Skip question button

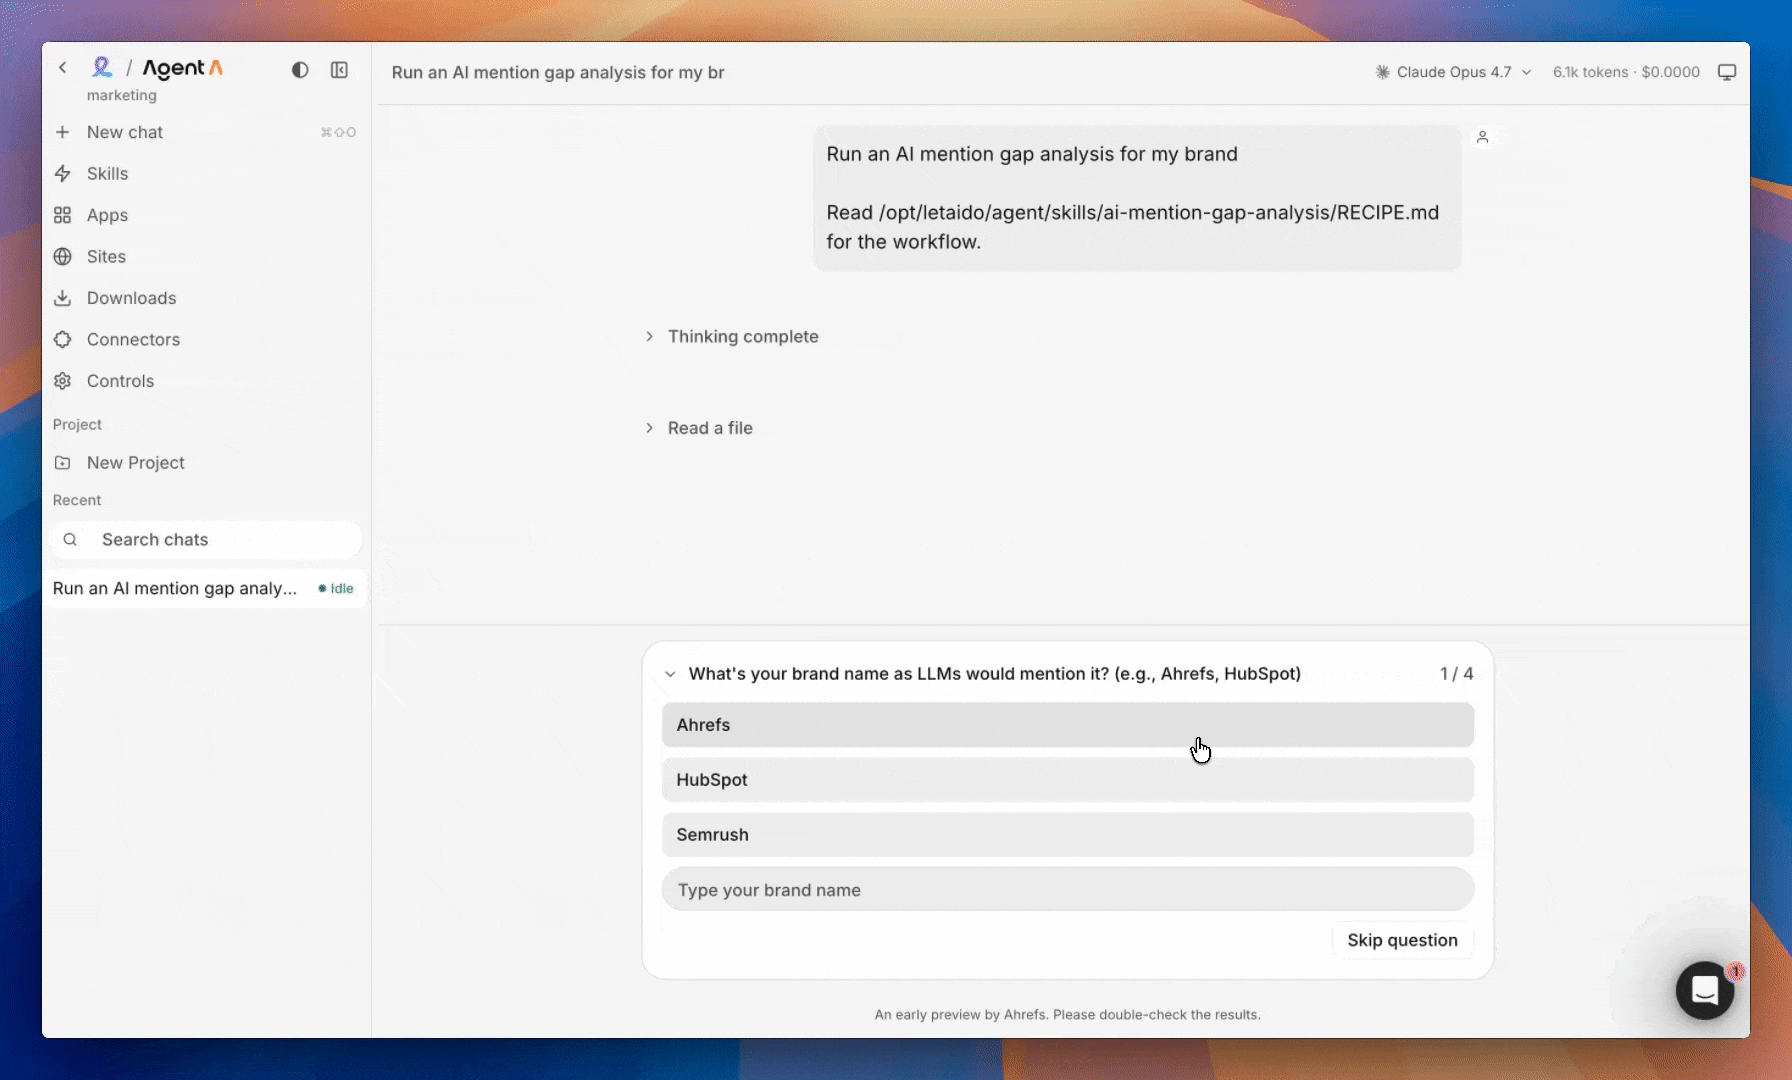pos(1402,940)
